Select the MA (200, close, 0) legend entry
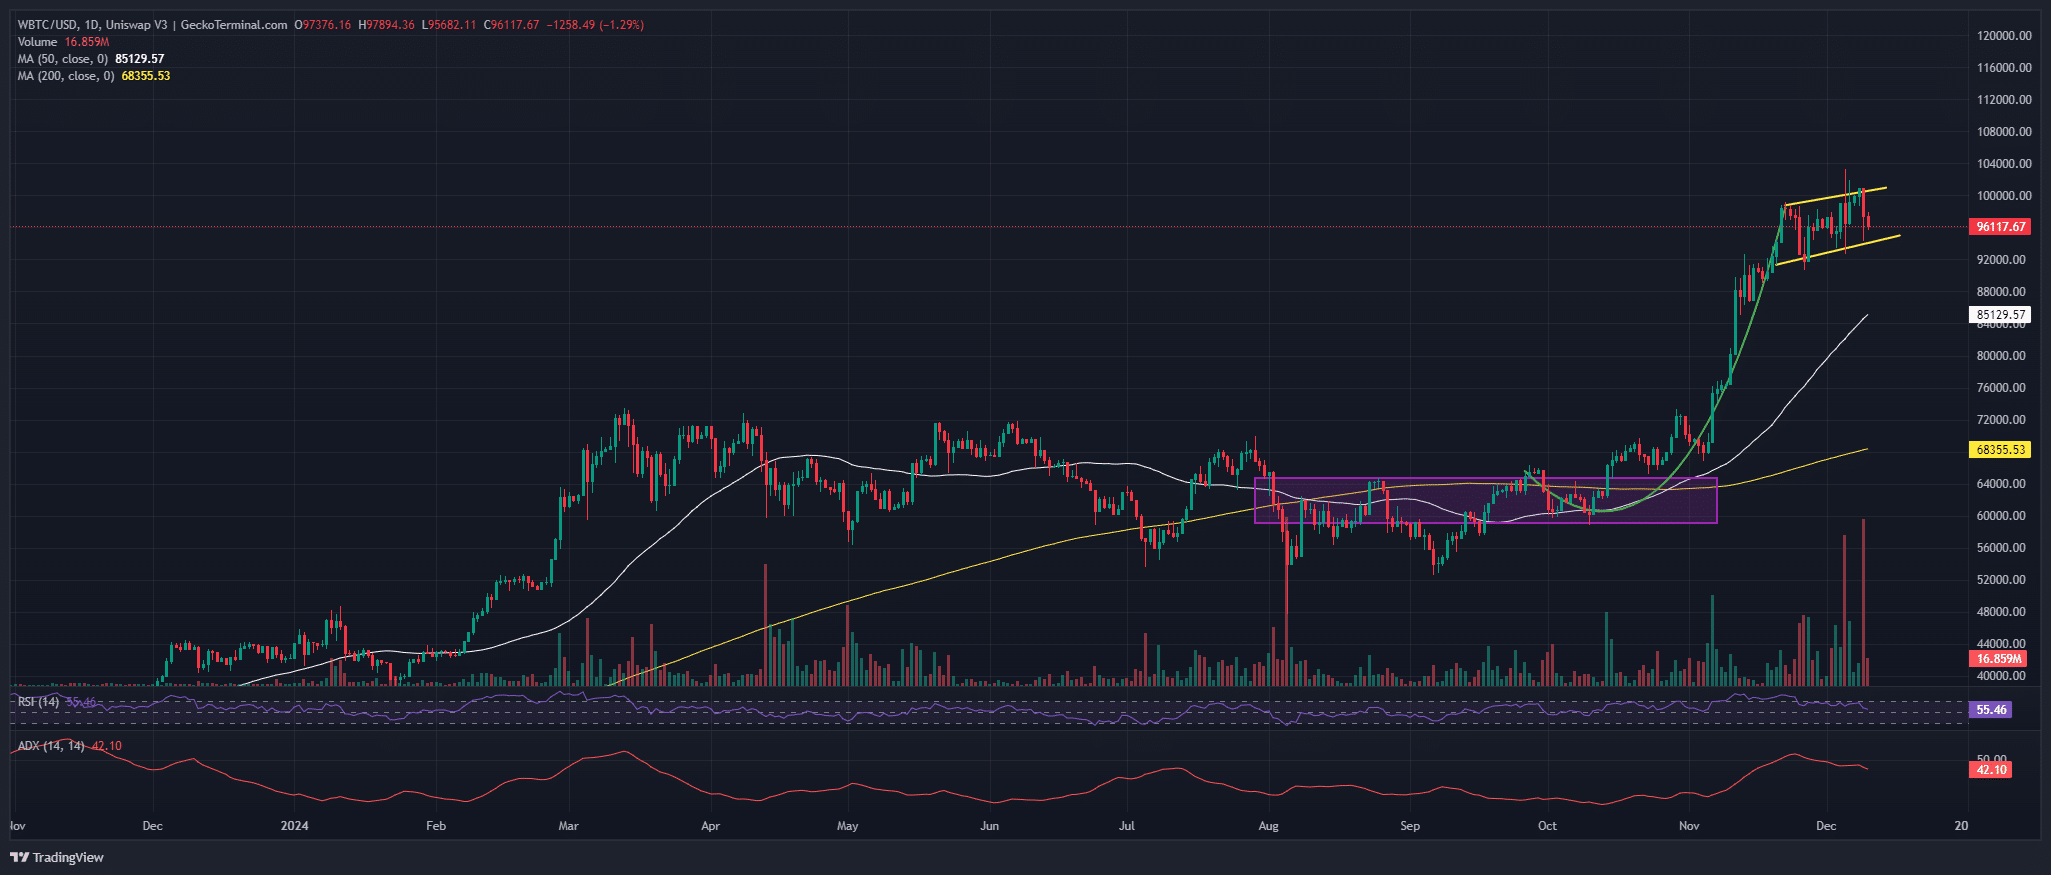Screen dimensions: 2051x875 [x=65, y=76]
